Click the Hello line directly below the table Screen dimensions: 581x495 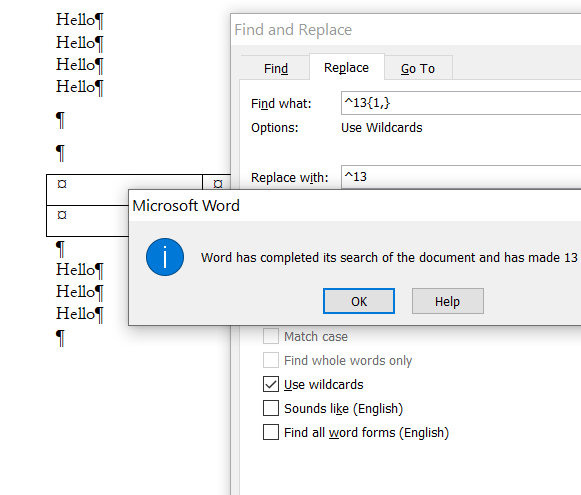pyautogui.click(x=79, y=270)
